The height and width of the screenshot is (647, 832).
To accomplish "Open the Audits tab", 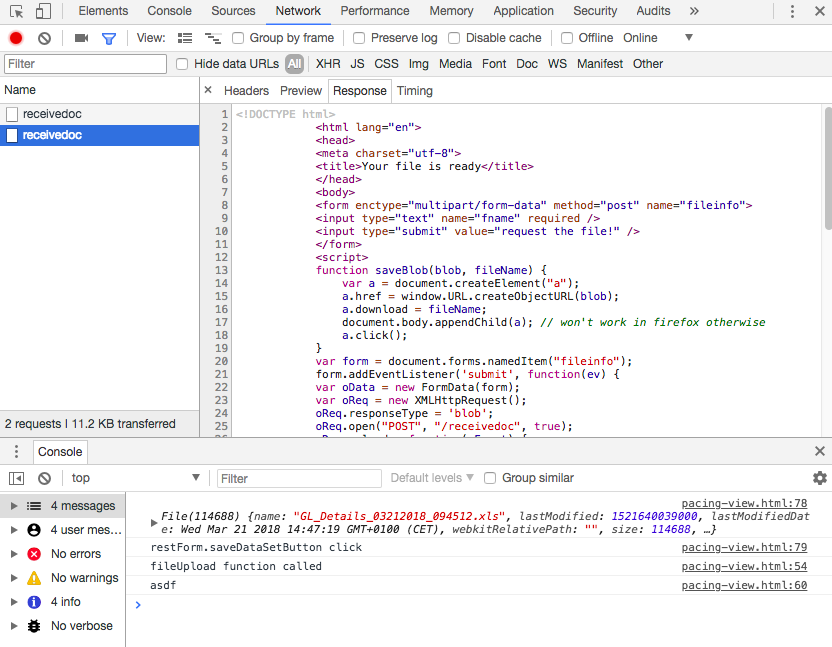I will click(x=653, y=11).
